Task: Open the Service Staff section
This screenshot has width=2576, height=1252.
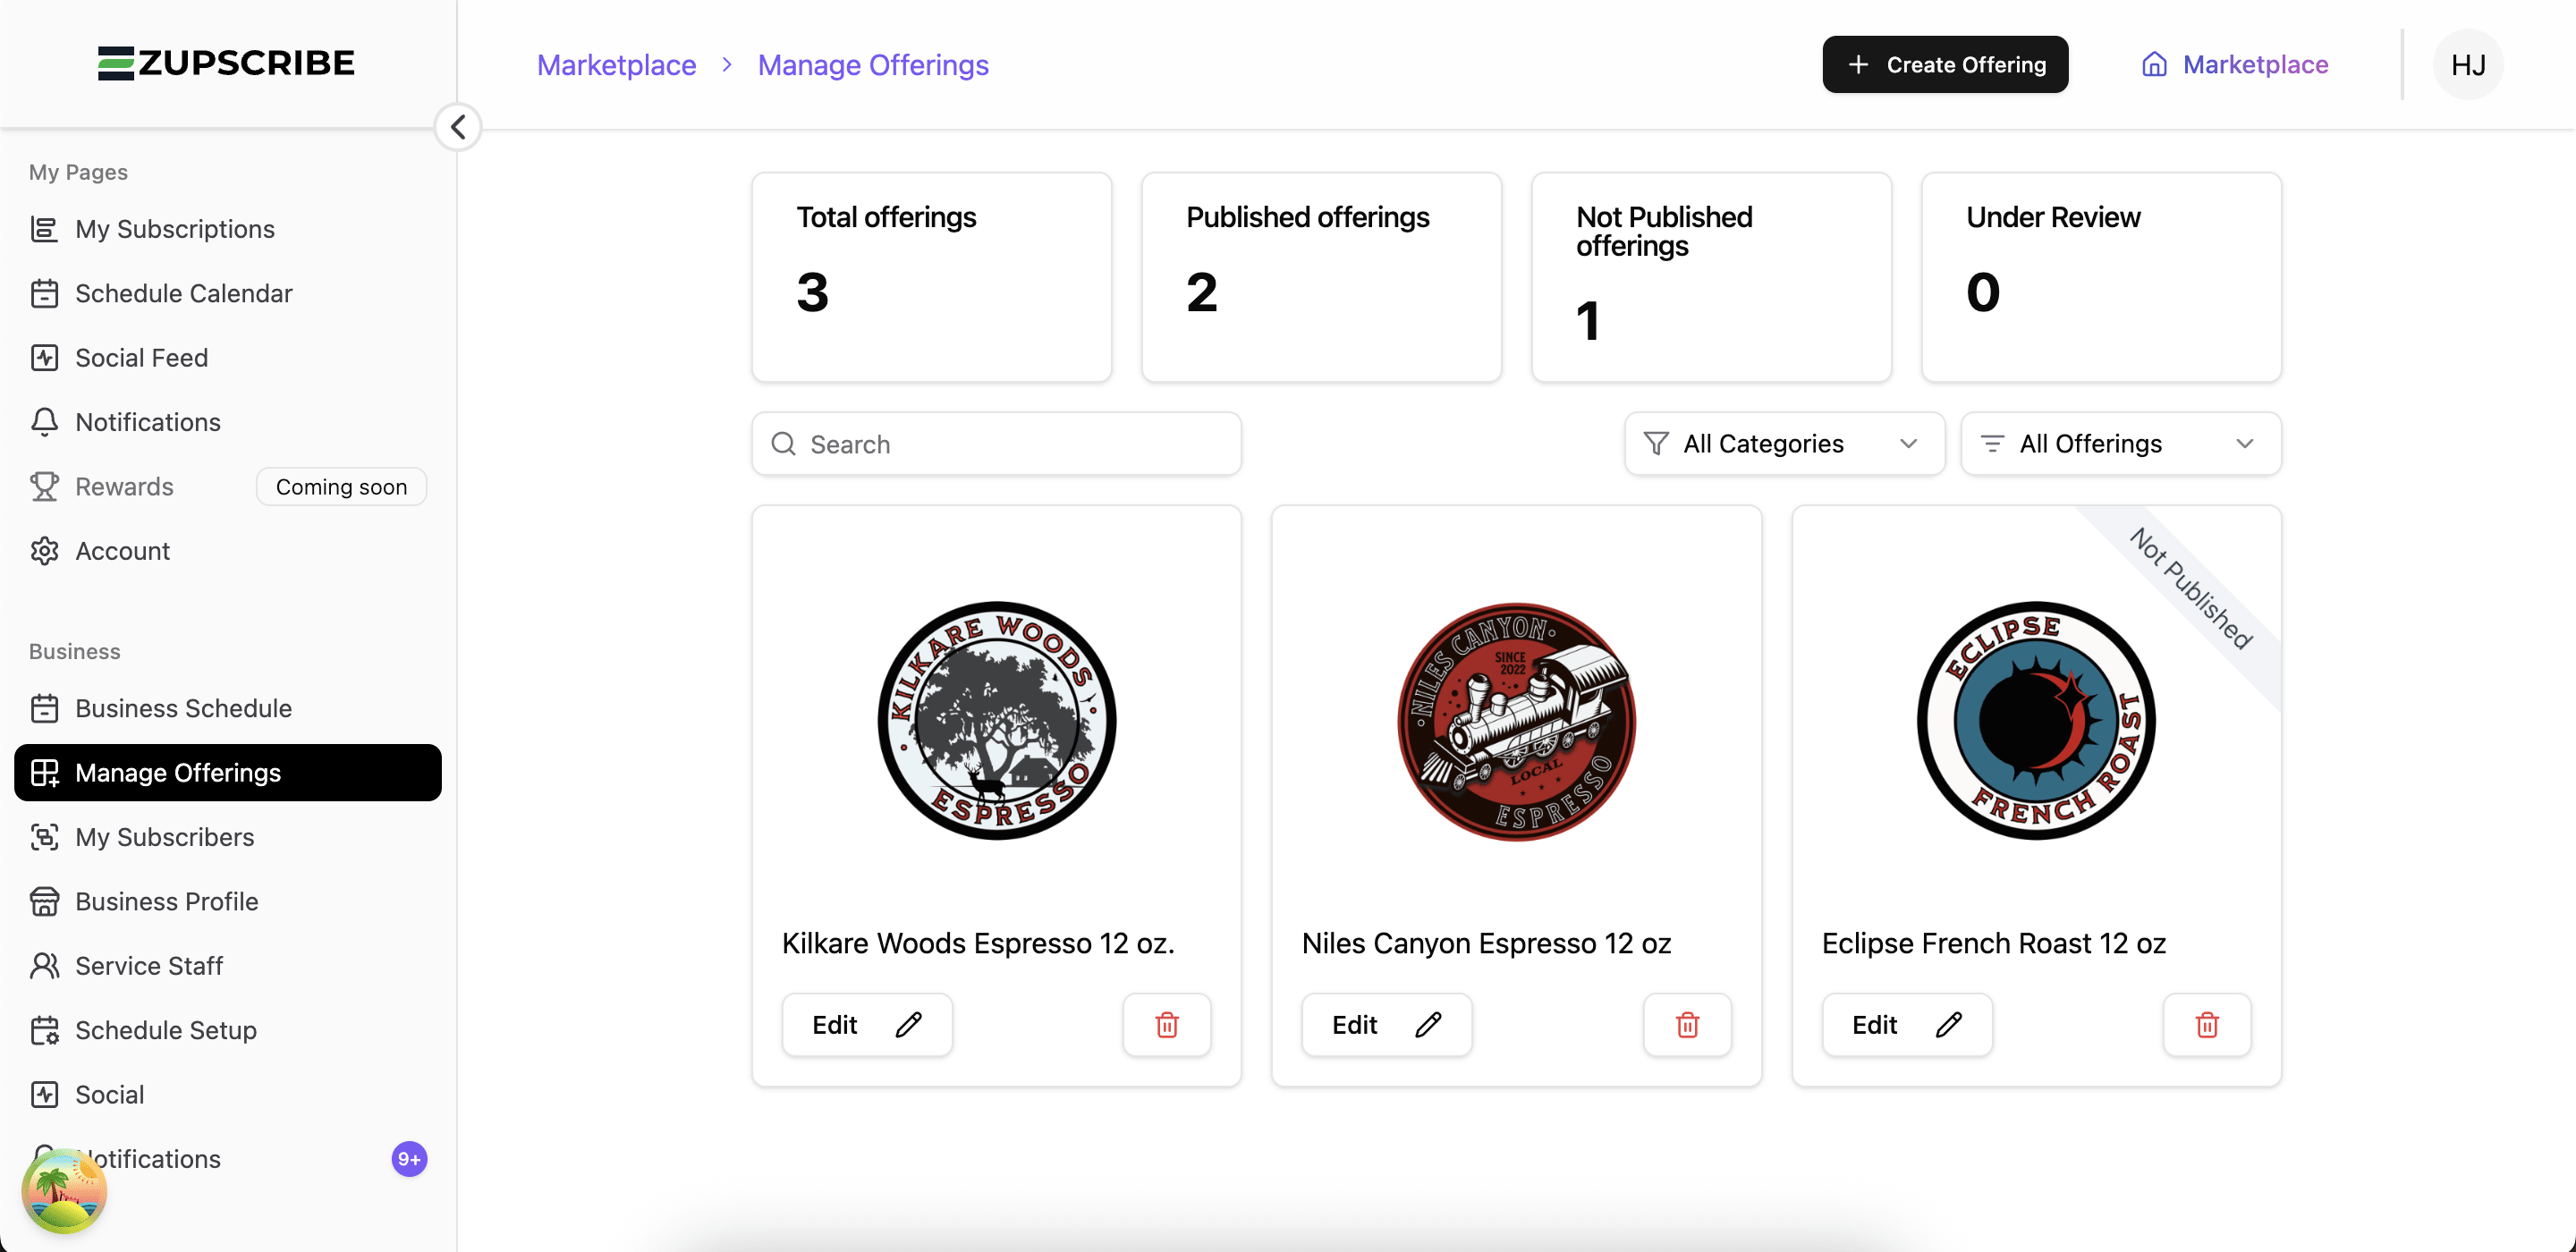Action: click(x=149, y=966)
